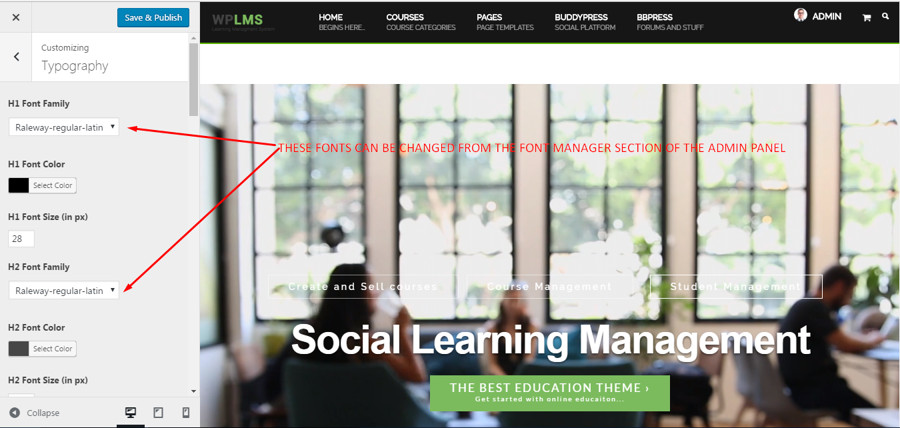This screenshot has width=900, height=428.
Task: Collapse the customizer sidebar
Action: click(34, 413)
